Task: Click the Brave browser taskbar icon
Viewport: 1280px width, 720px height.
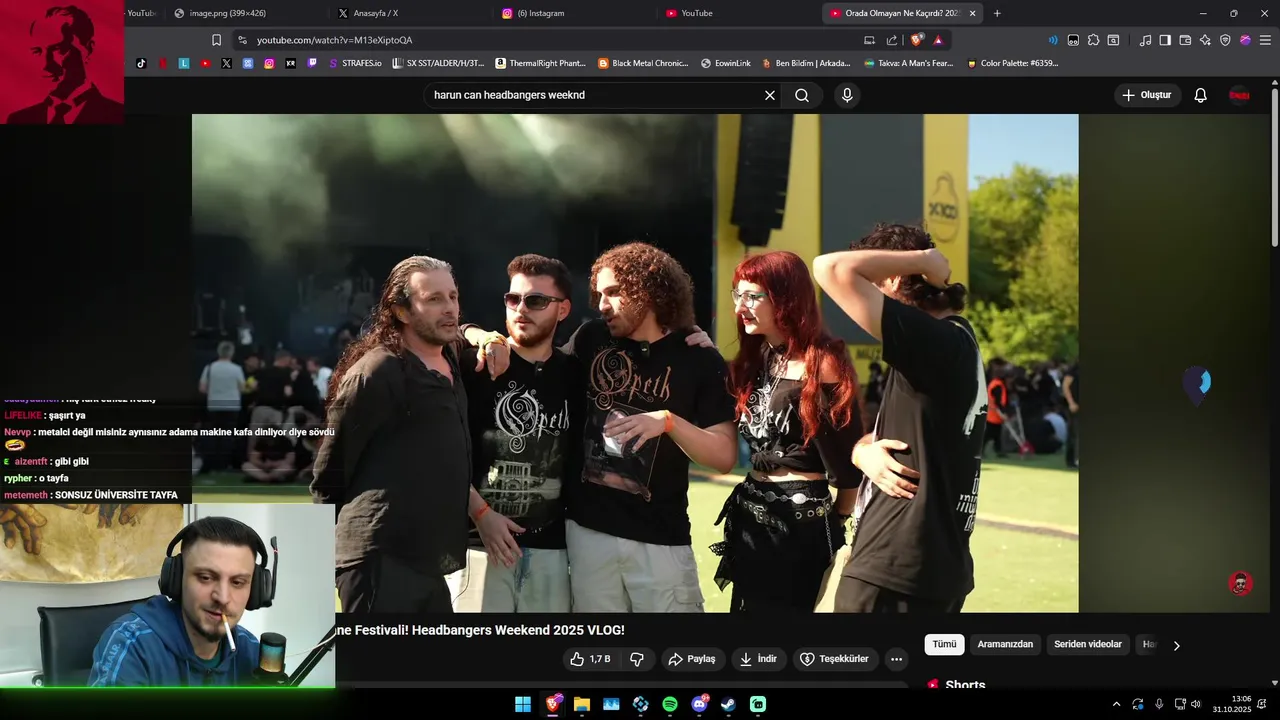Action: tap(553, 704)
